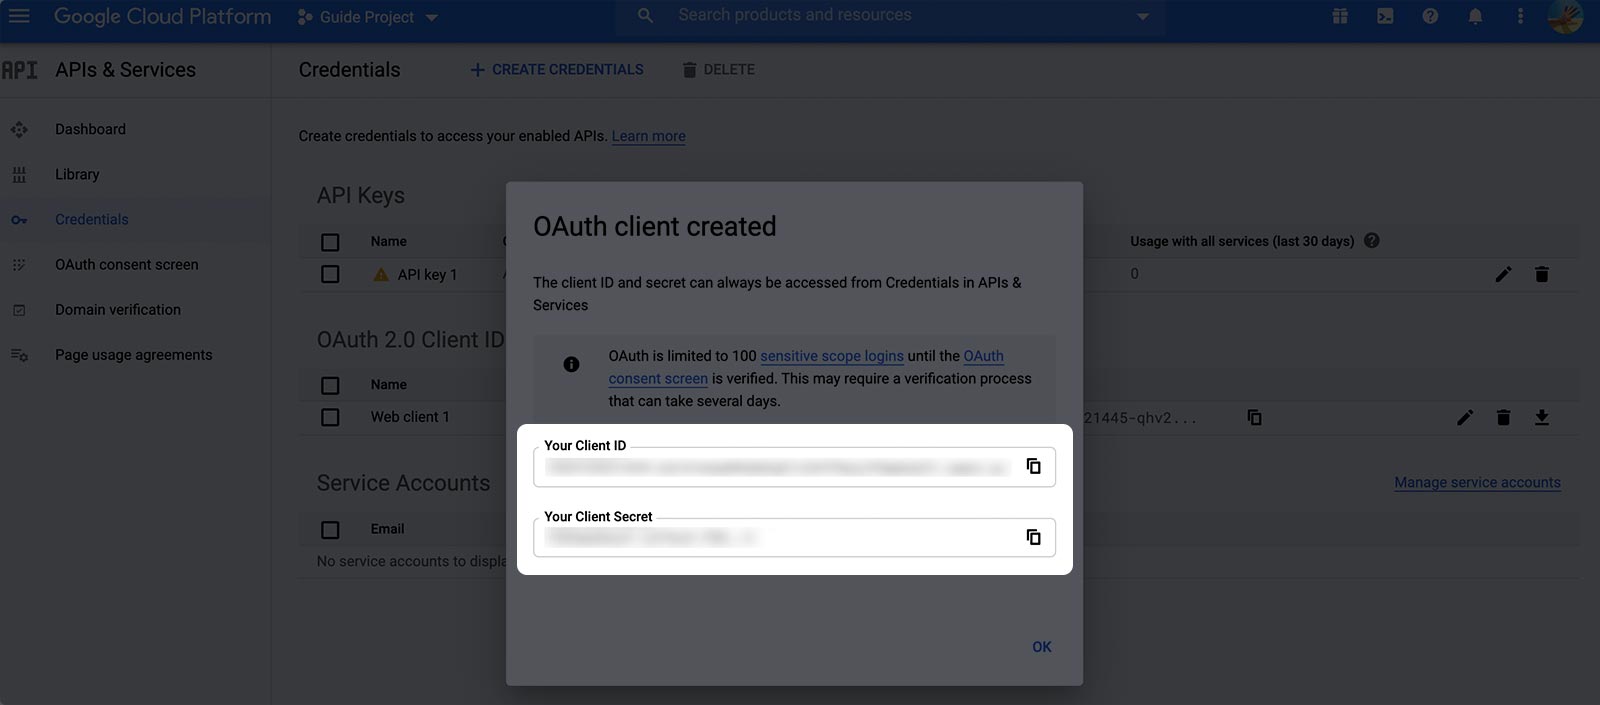1600x705 pixels.
Task: Expand the search bar dropdown arrow
Action: (1142, 16)
